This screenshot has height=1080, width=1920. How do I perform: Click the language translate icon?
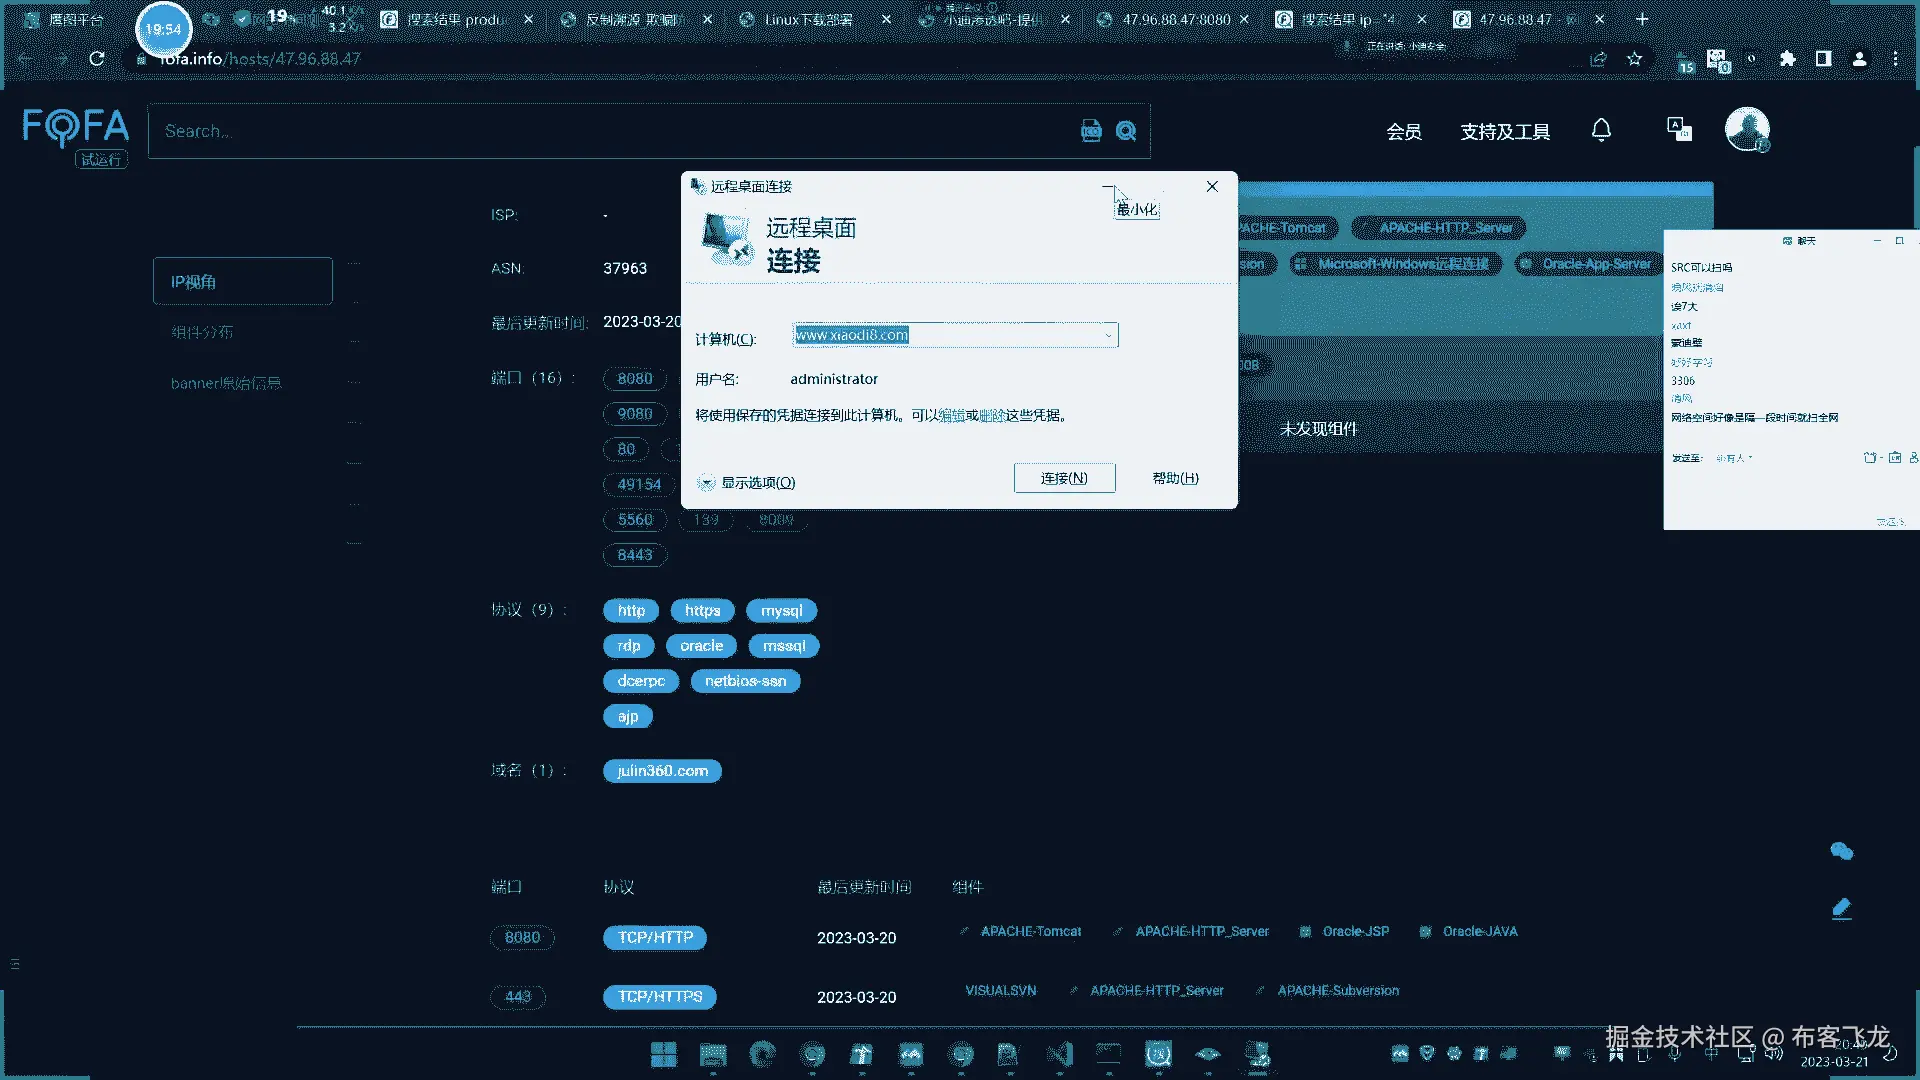(1679, 129)
